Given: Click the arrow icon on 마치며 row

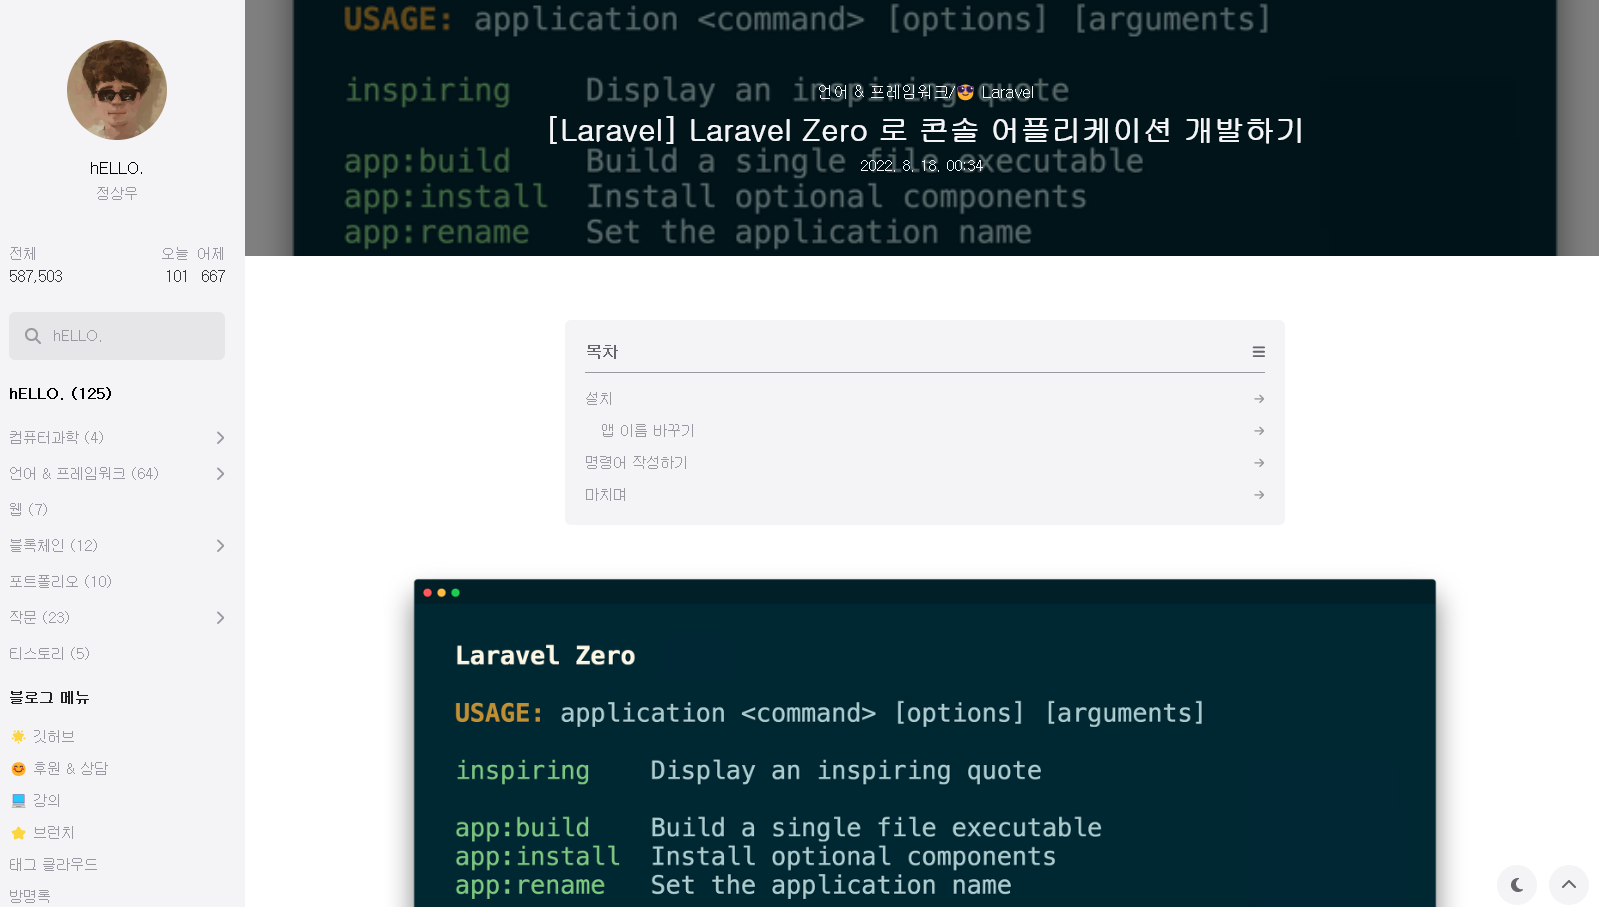Looking at the screenshot, I should pyautogui.click(x=1259, y=495).
